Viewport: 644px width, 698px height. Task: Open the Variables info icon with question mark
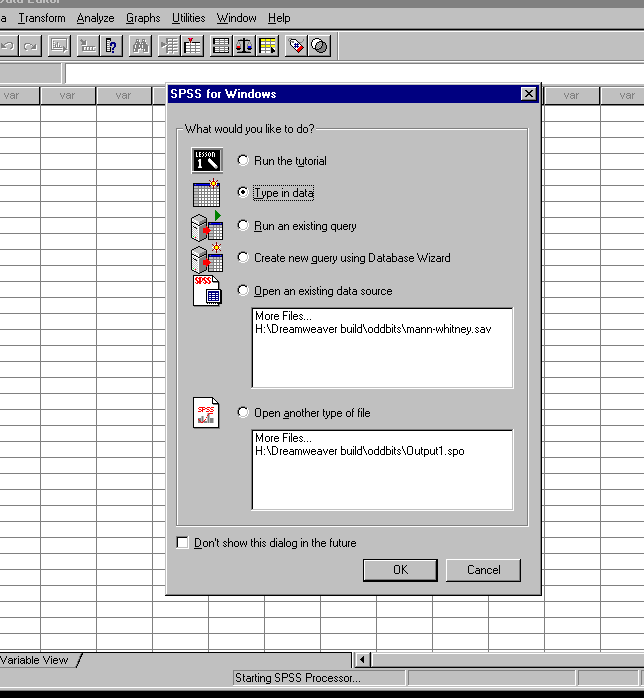111,46
